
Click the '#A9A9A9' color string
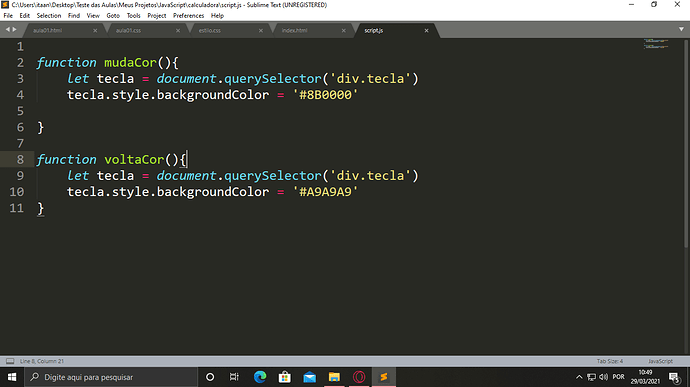coord(325,192)
